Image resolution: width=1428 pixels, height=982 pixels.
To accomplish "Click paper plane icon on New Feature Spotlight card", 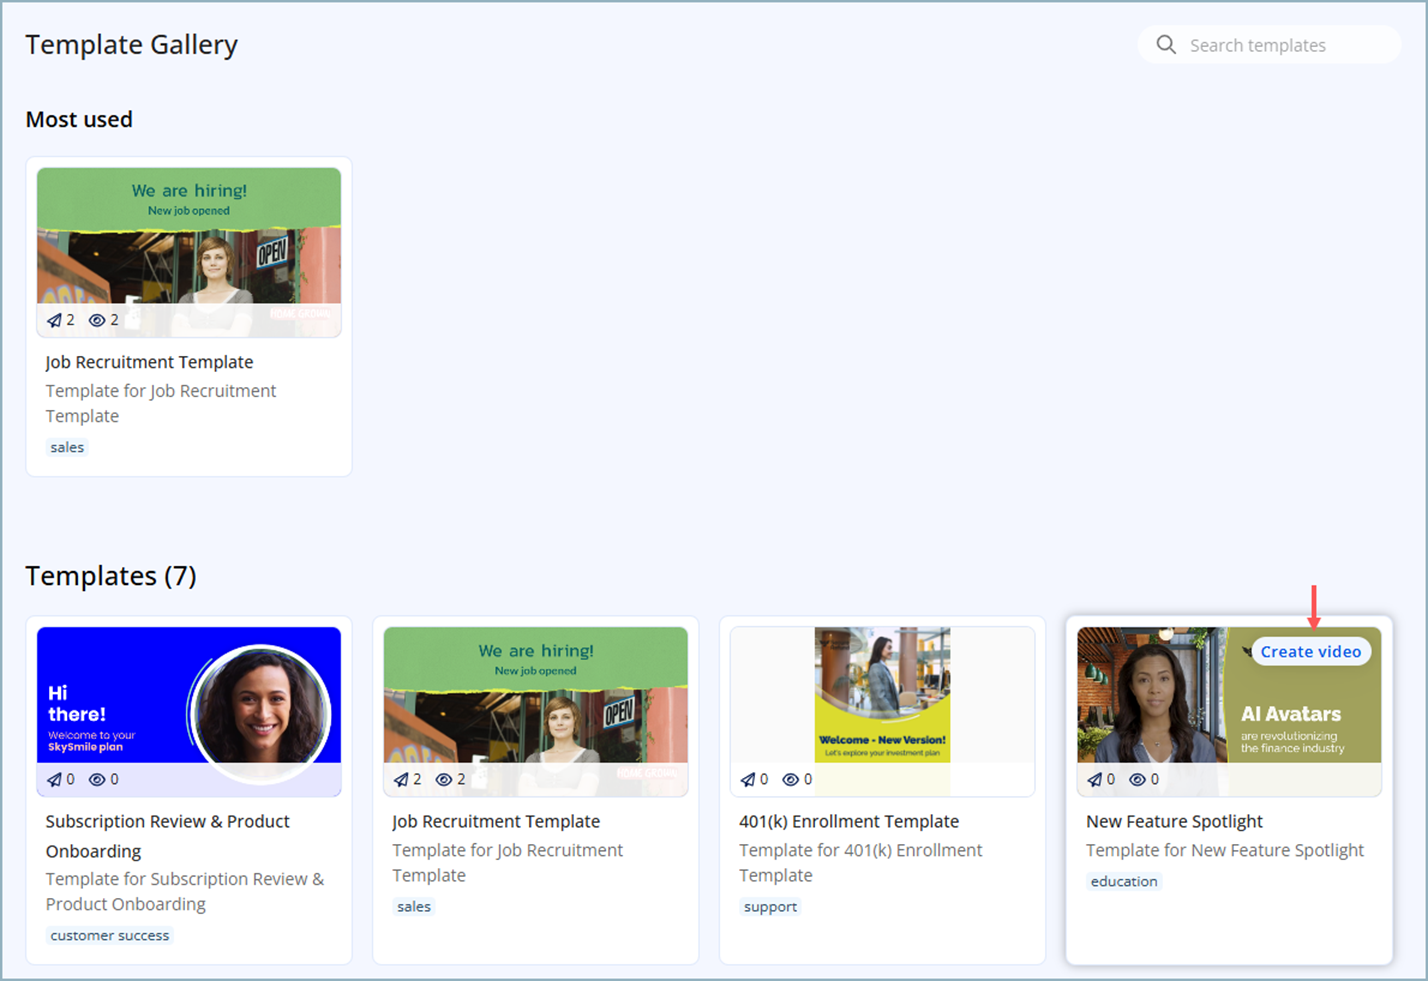I will [x=1095, y=779].
